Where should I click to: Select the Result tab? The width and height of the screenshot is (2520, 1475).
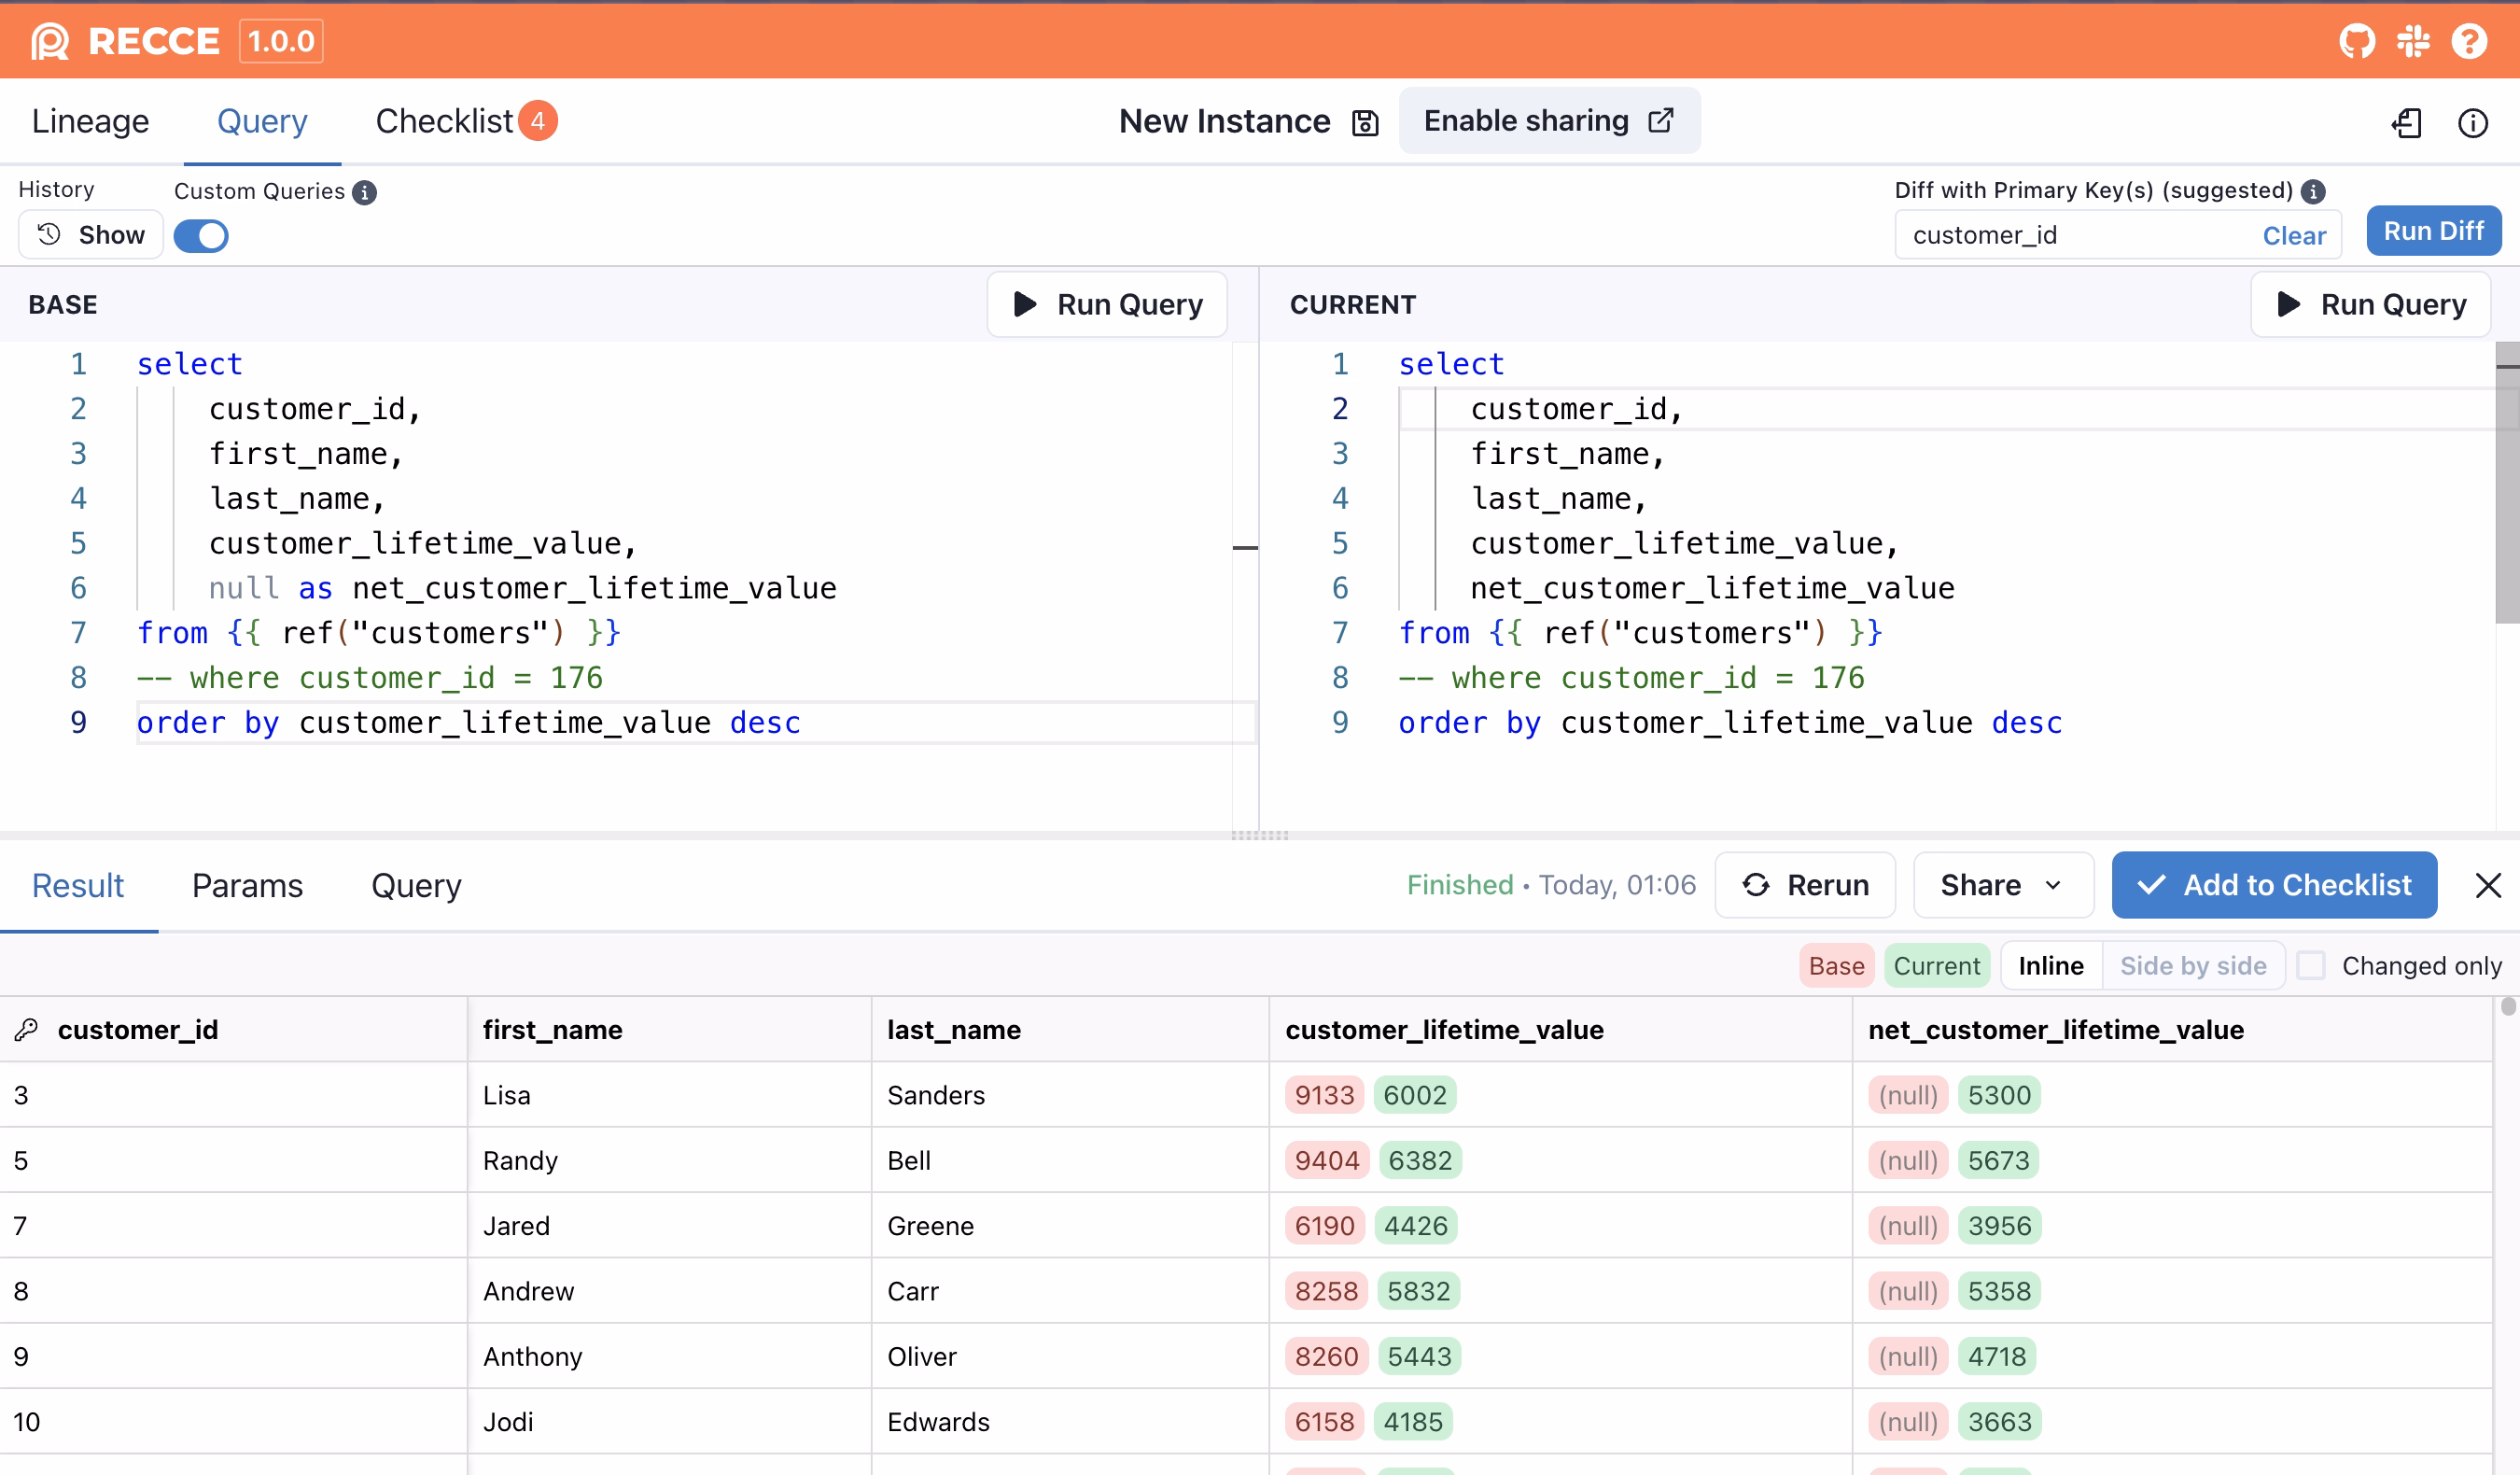[78, 886]
